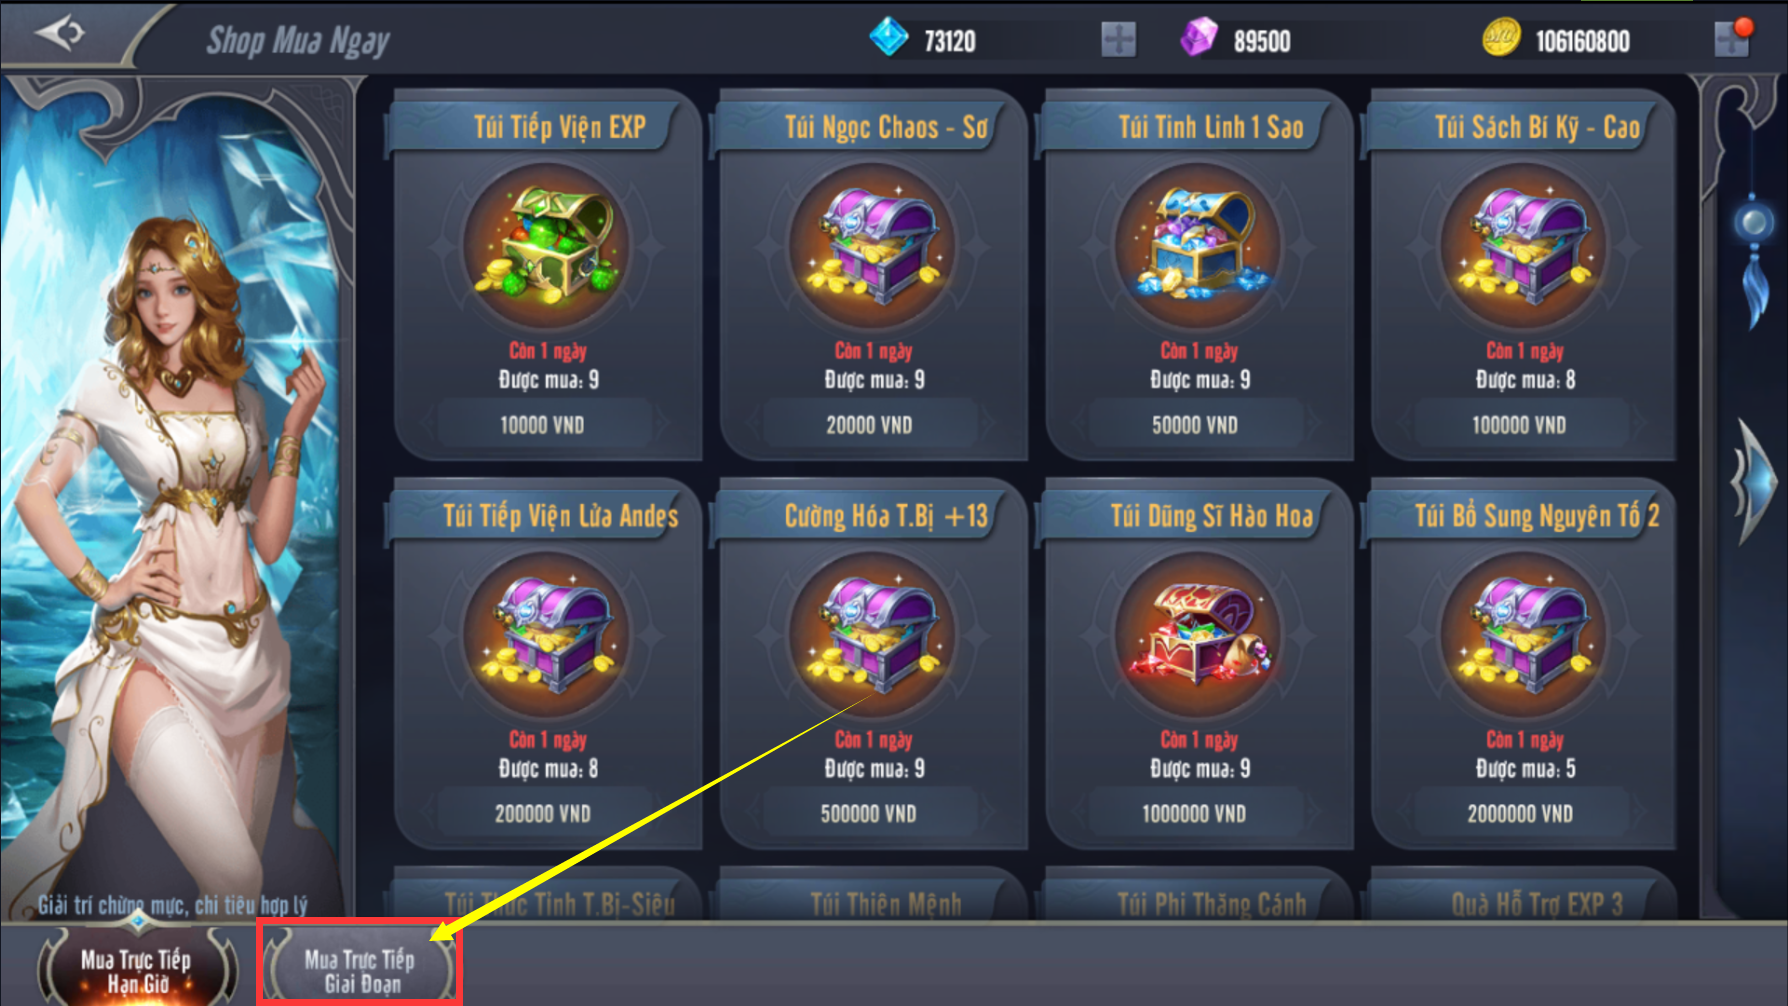Purchase the 50000 VND Tinh Linh pack
Screen dimensions: 1788x1006
point(1195,425)
